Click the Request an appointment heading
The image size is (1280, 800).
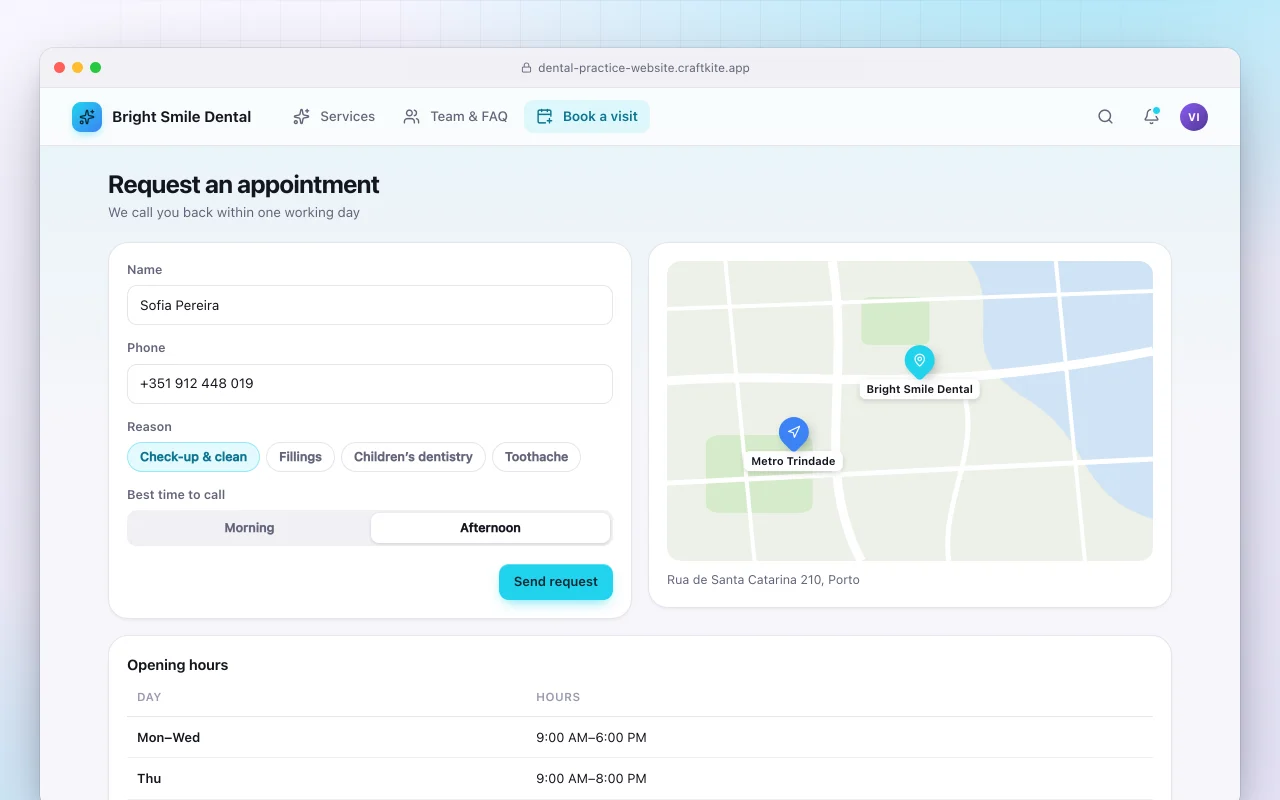244,185
